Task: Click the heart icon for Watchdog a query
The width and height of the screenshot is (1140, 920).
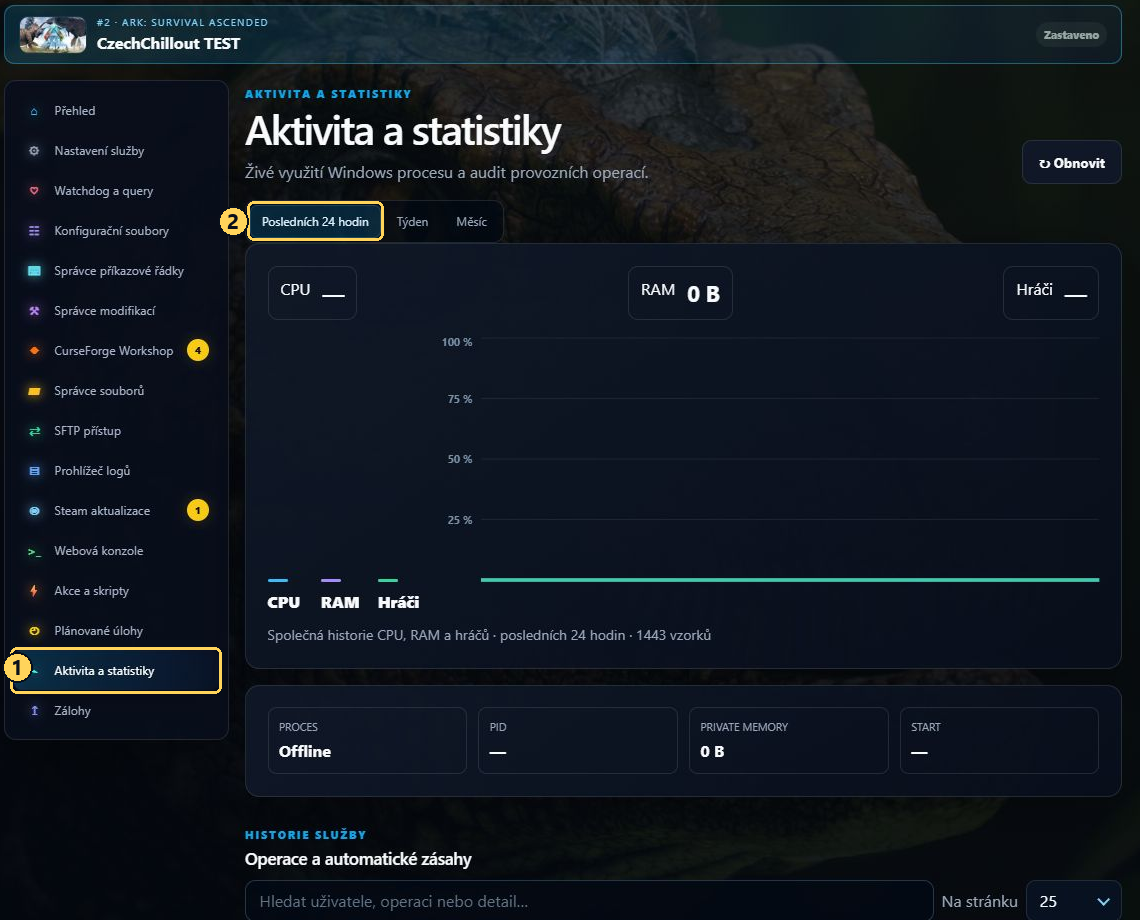Action: click(x=34, y=191)
